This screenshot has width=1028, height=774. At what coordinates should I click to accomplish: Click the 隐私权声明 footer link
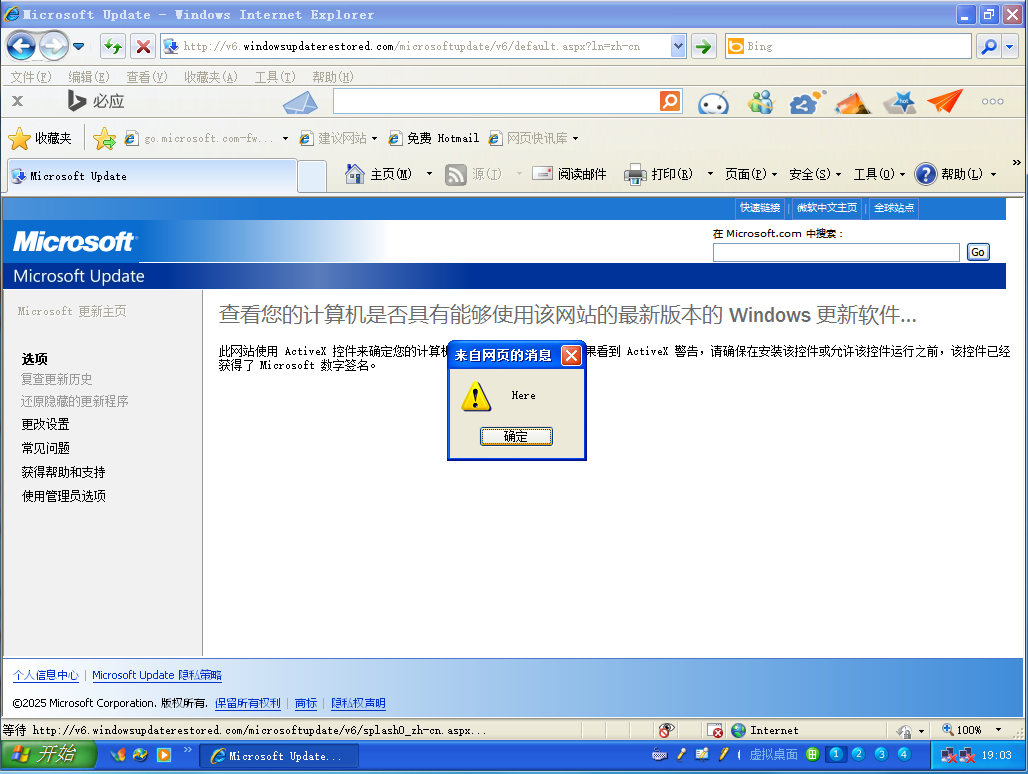pos(358,703)
